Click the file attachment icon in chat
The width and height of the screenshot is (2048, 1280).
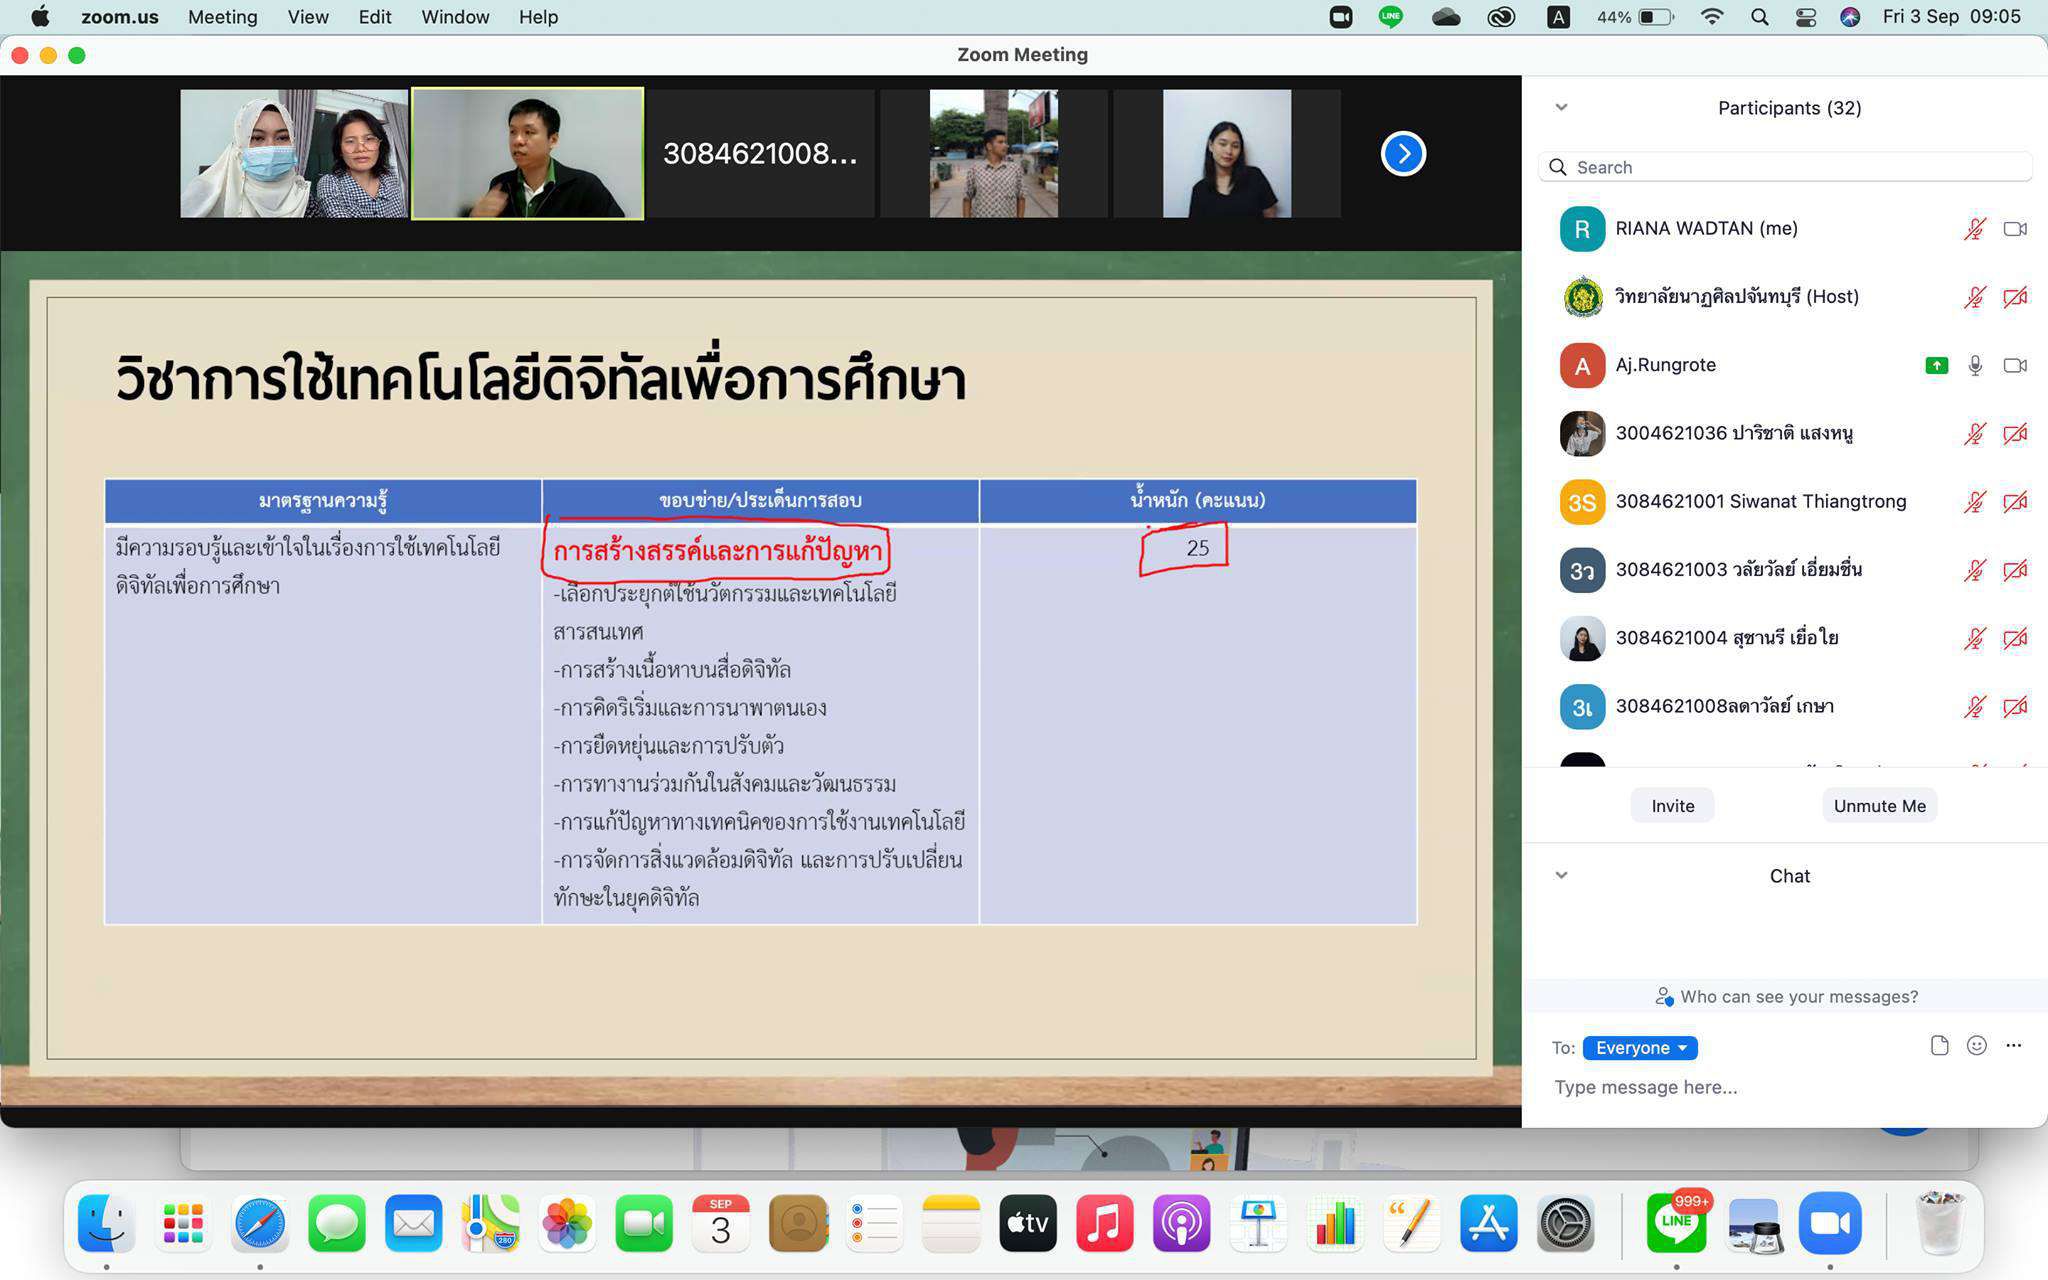pyautogui.click(x=1939, y=1046)
